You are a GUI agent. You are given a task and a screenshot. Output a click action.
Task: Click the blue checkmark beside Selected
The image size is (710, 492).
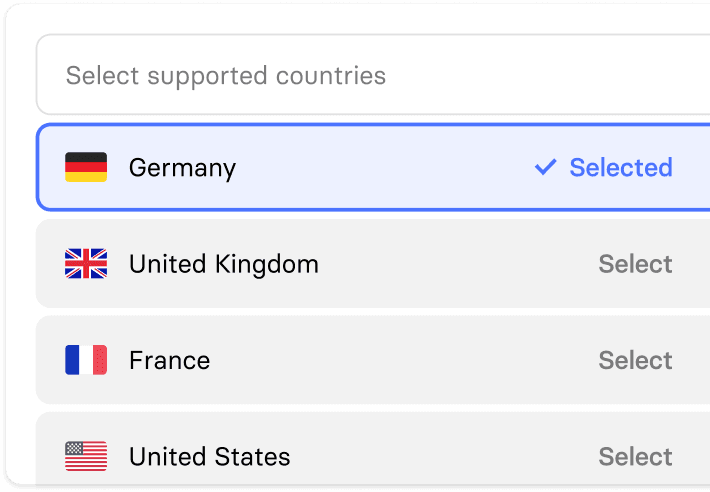(546, 167)
